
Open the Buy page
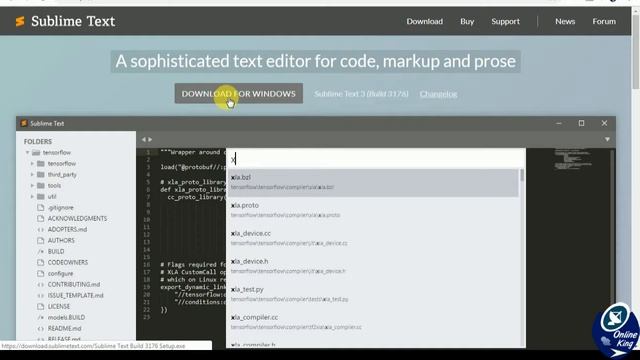(x=467, y=21)
